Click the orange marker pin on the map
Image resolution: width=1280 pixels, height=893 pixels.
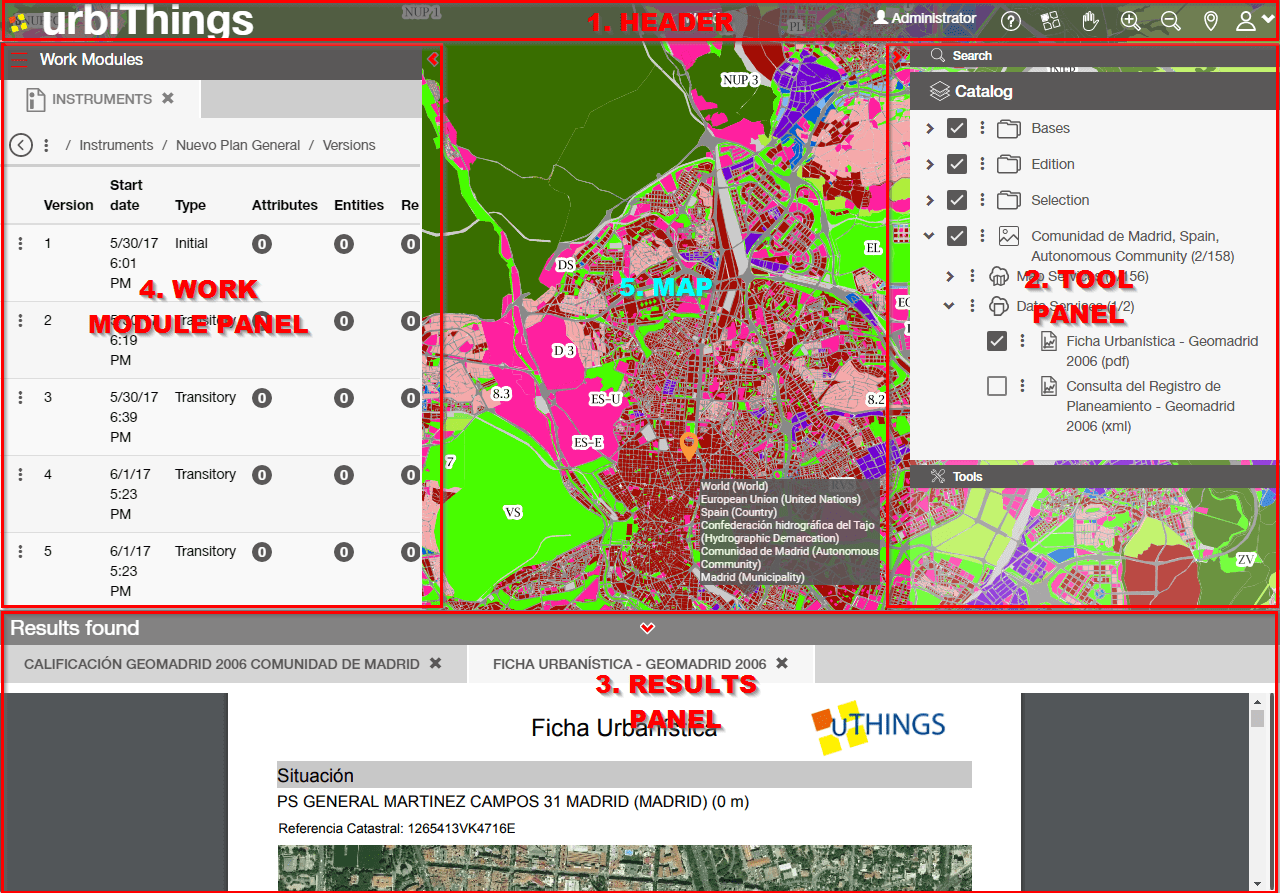688,446
